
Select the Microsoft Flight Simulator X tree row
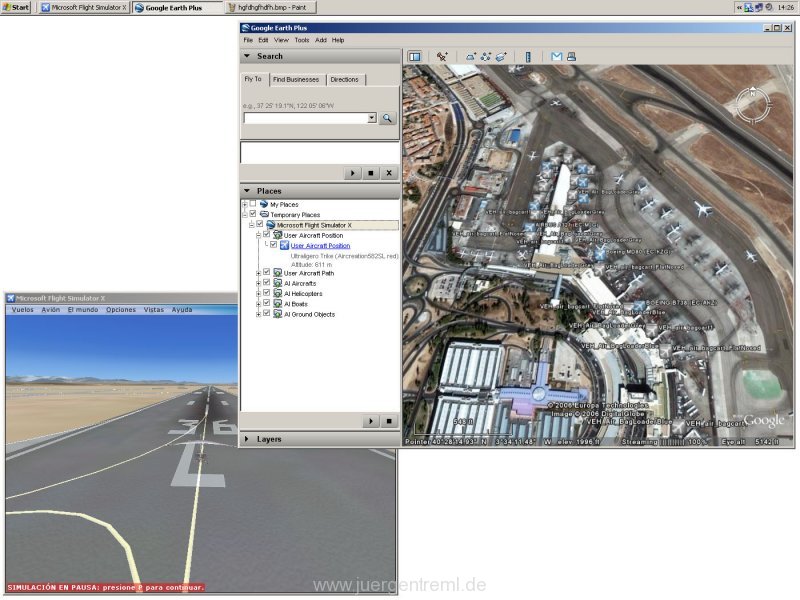click(x=332, y=225)
